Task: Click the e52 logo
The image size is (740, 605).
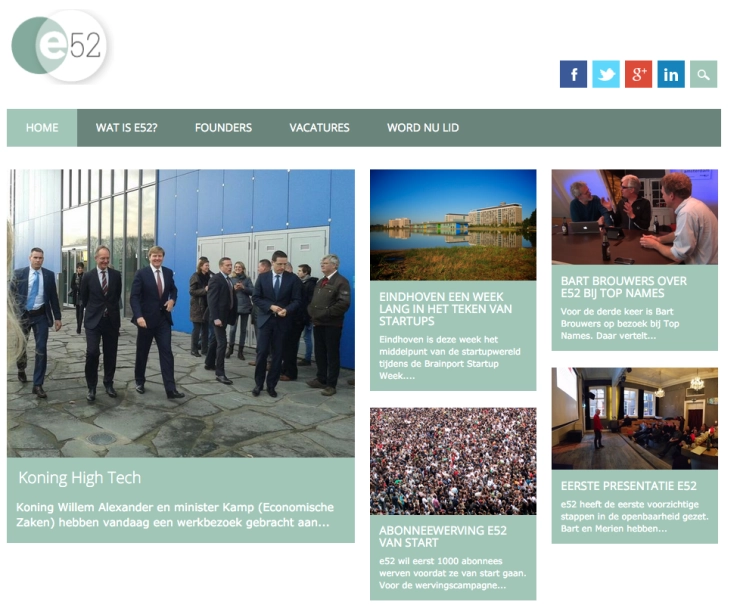Action: pyautogui.click(x=59, y=46)
